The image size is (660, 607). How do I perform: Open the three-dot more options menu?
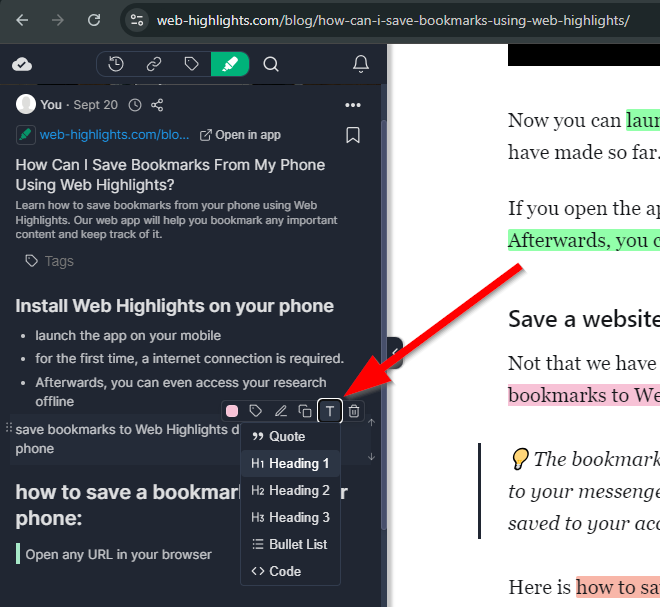[353, 105]
